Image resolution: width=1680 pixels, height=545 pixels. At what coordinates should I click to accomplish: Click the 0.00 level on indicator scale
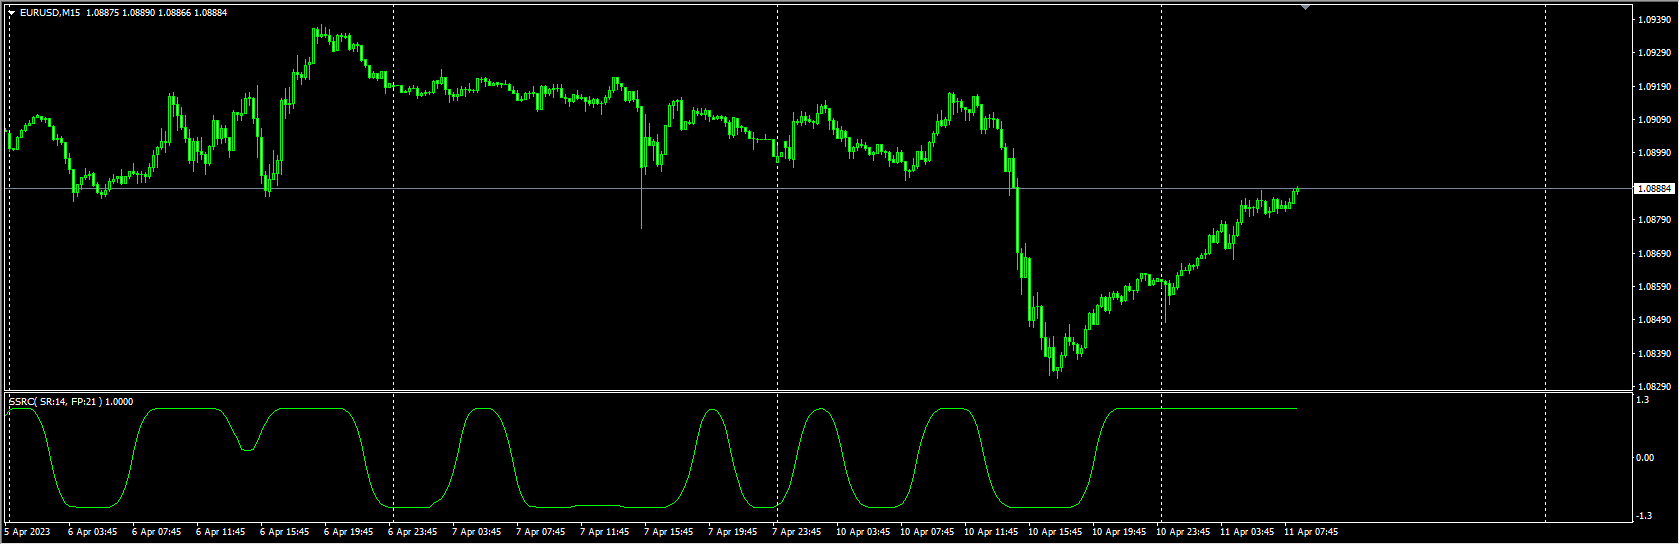click(x=1645, y=458)
